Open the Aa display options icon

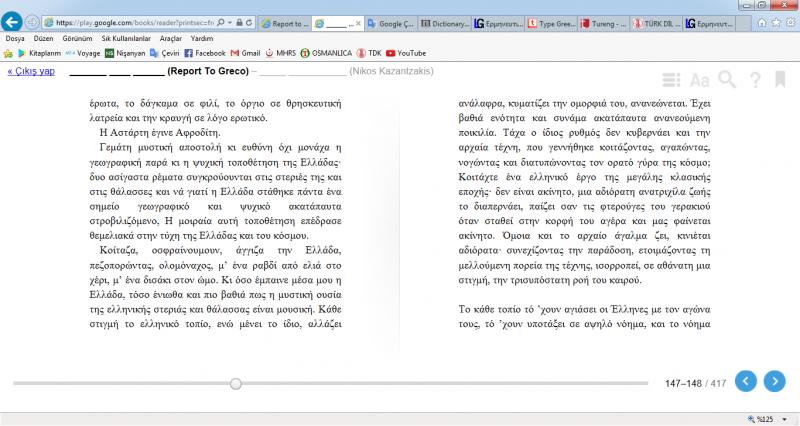tap(699, 80)
